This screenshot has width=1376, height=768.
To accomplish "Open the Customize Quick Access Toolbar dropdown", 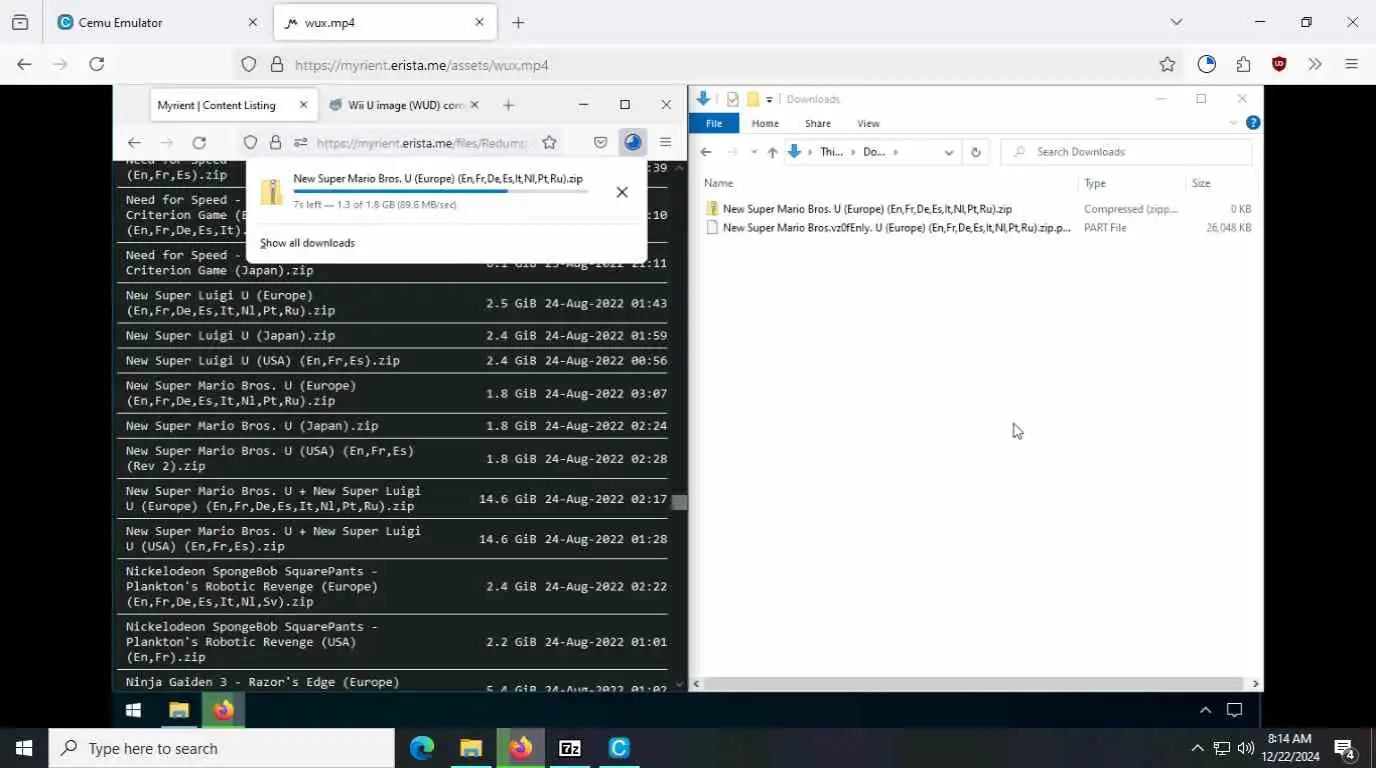I will pyautogui.click(x=769, y=99).
